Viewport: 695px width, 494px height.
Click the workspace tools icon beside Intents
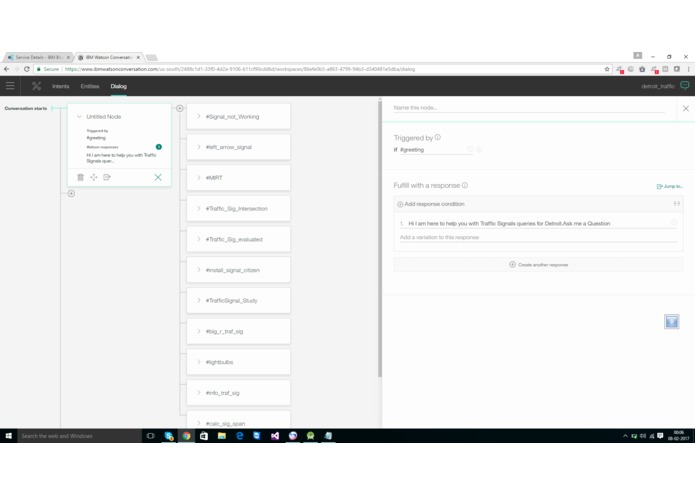(x=36, y=86)
